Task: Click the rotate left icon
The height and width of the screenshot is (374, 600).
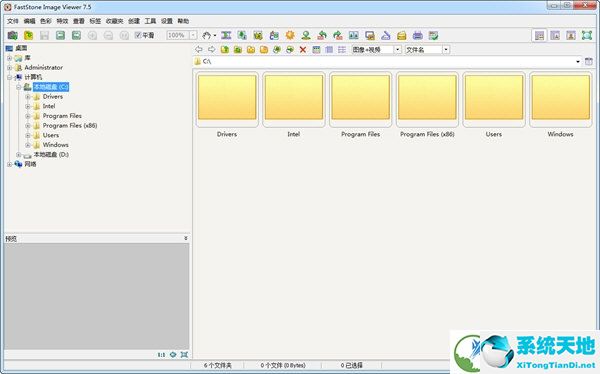Action: 322,36
